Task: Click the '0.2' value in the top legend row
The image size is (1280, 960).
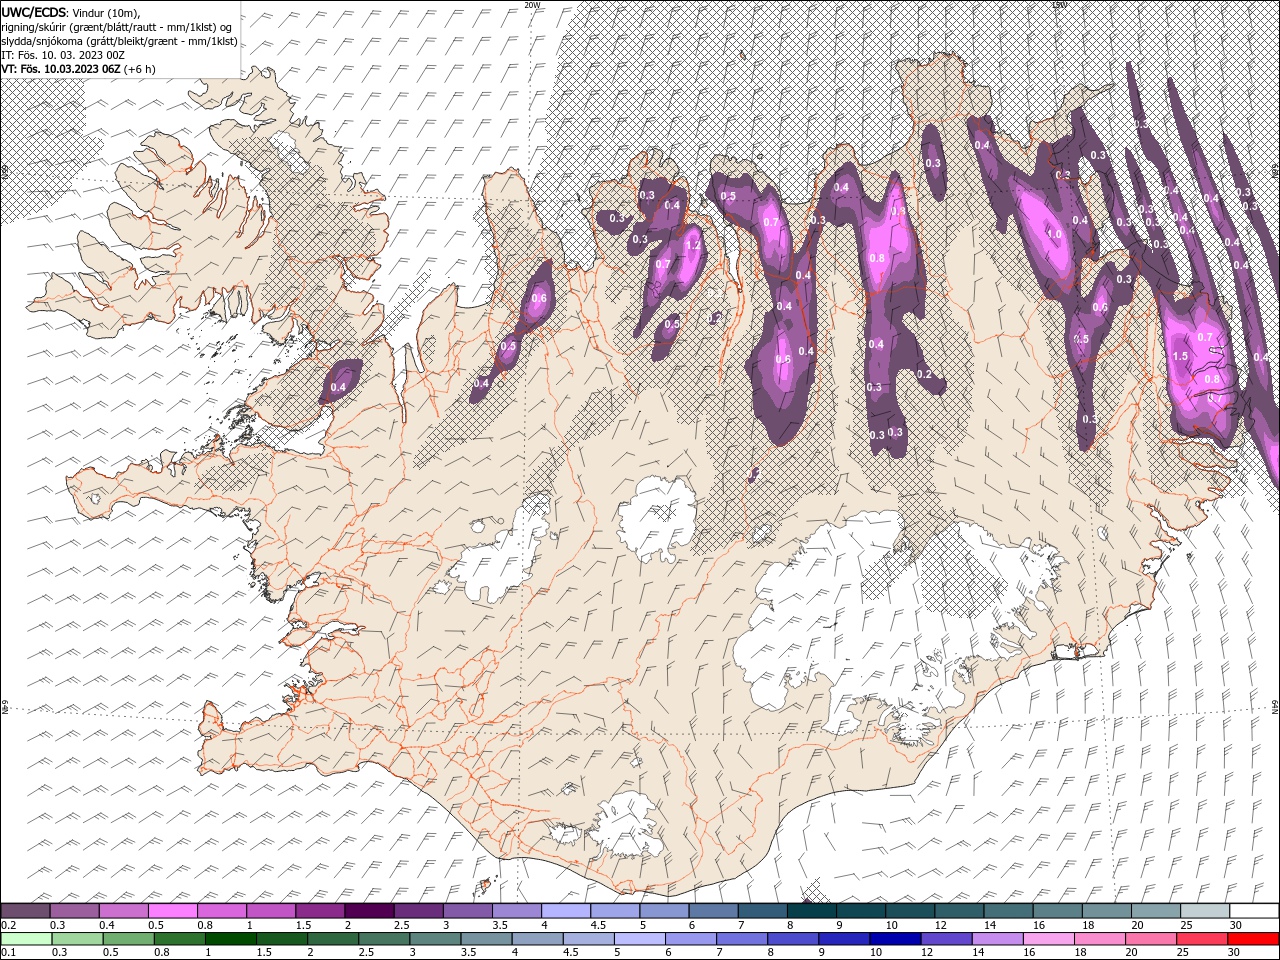Action: pos(8,925)
